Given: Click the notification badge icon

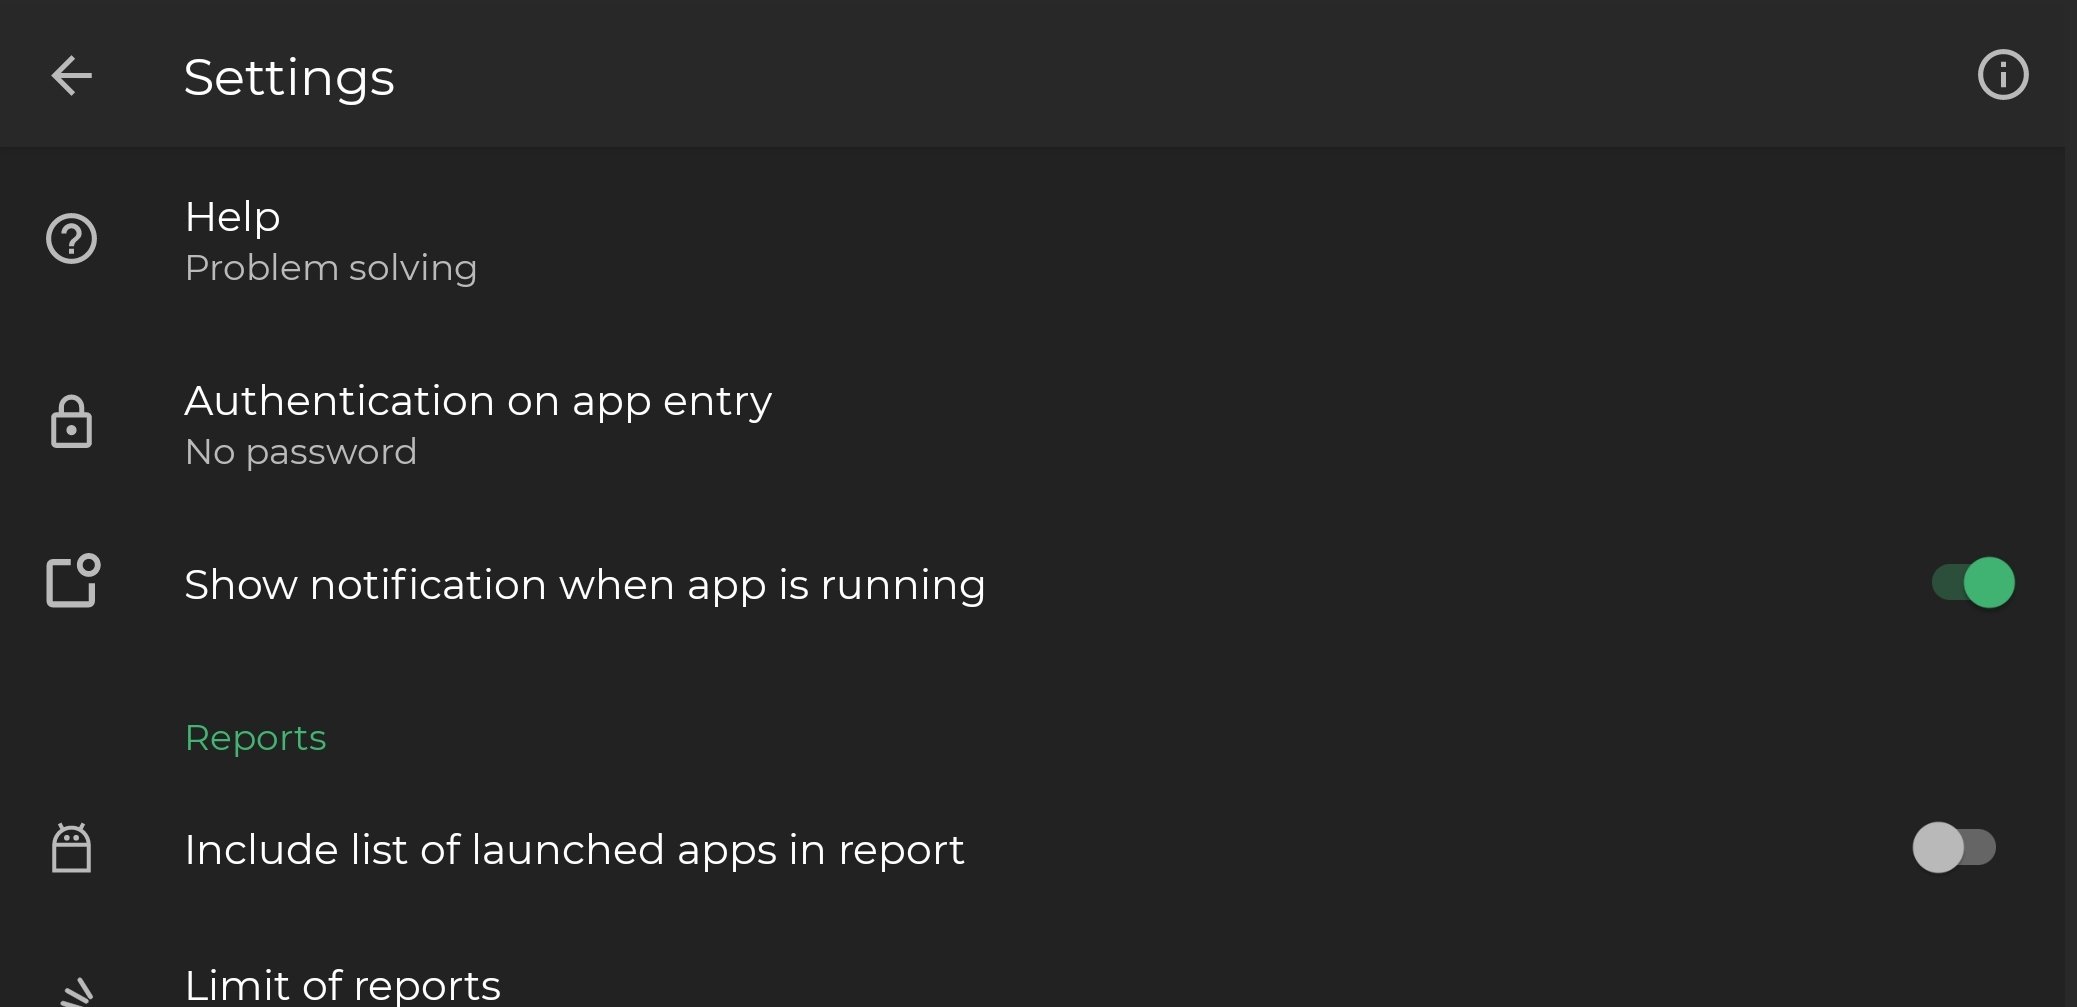Looking at the screenshot, I should coord(73,580).
